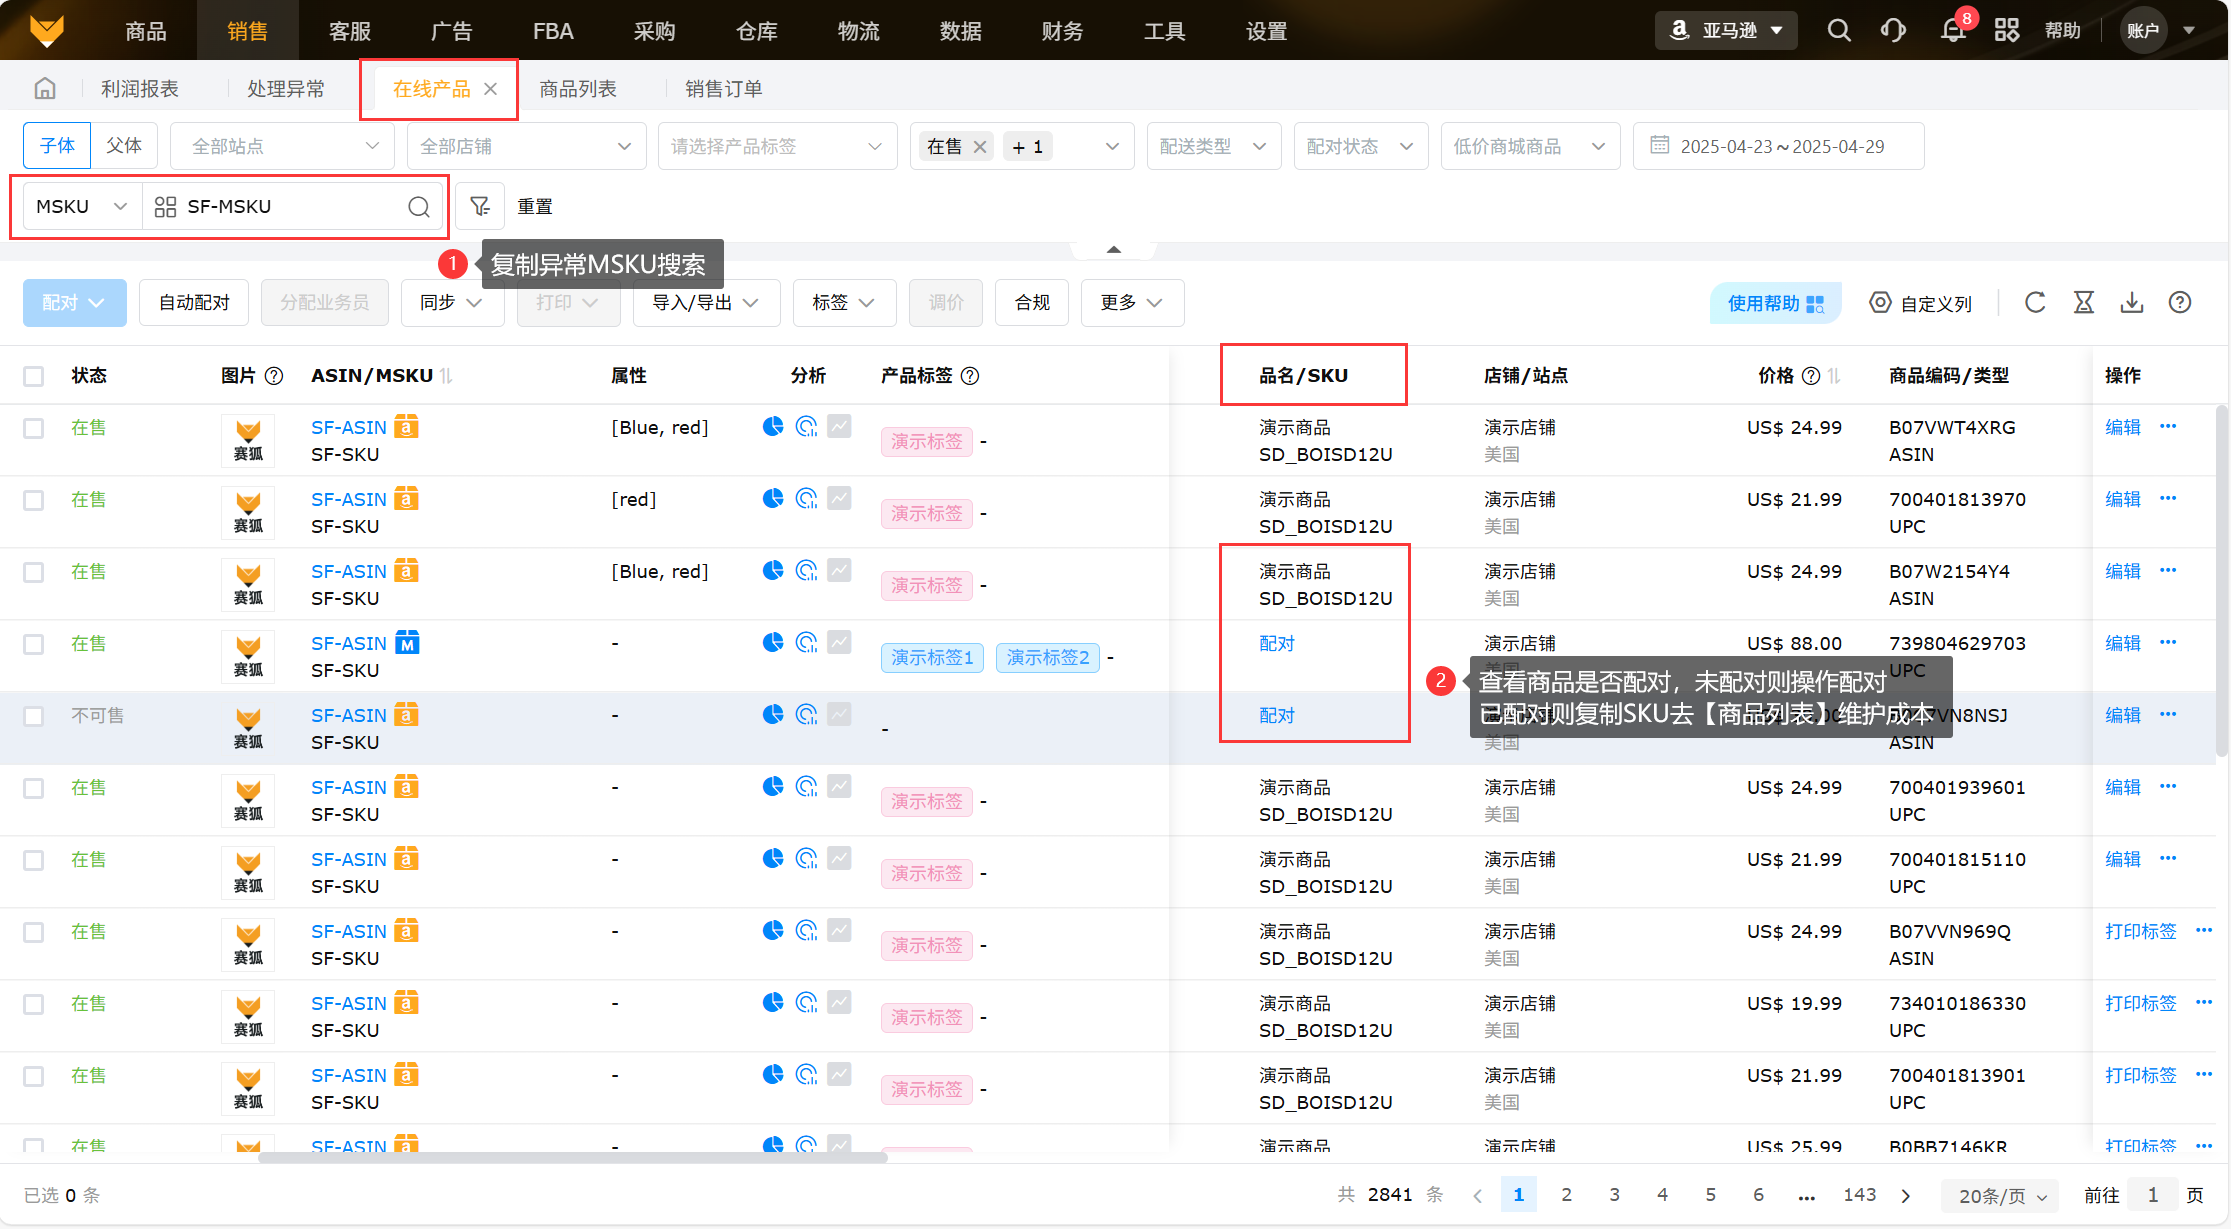This screenshot has width=2231, height=1229.
Task: Click the search magnifier icon in top bar
Action: tap(1838, 30)
